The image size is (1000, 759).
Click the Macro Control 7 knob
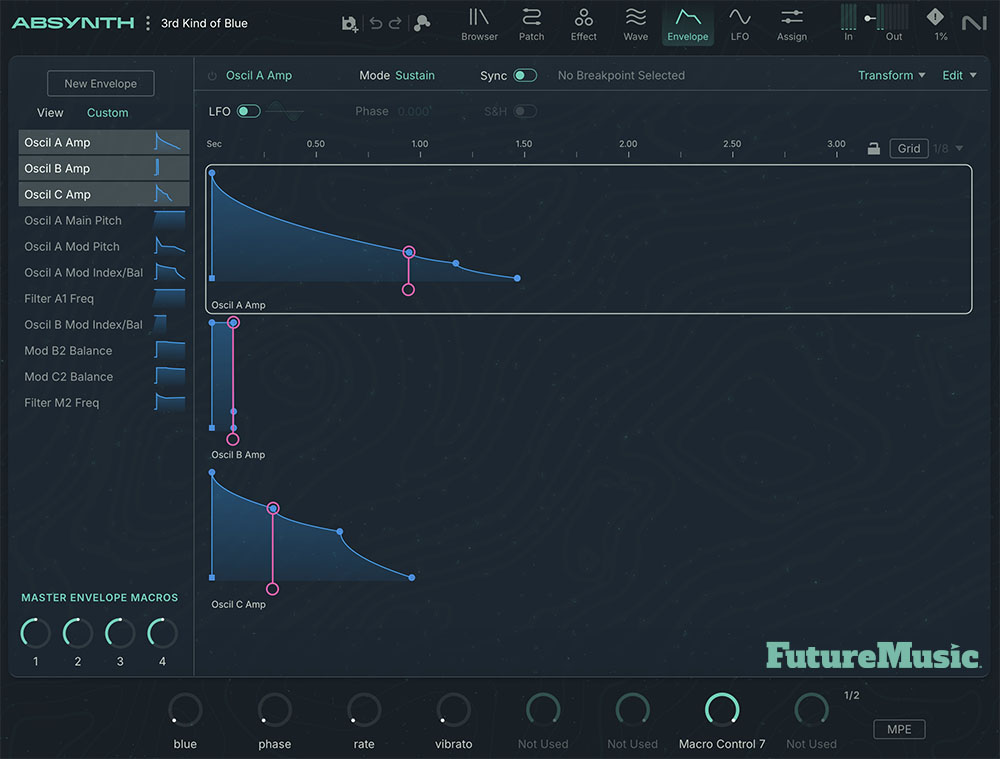pos(722,710)
